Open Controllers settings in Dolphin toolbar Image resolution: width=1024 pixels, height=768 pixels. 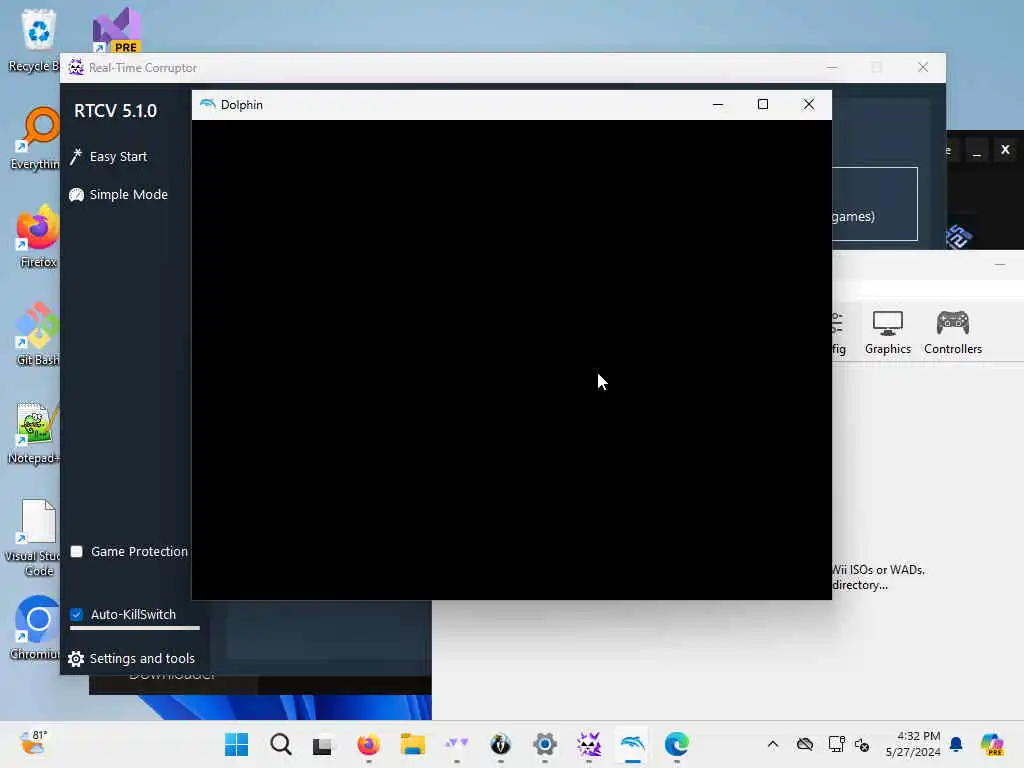[x=953, y=332]
